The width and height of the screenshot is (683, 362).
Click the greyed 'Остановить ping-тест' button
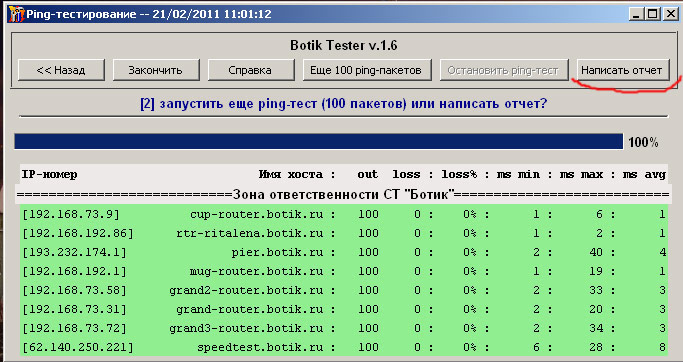coord(503,70)
